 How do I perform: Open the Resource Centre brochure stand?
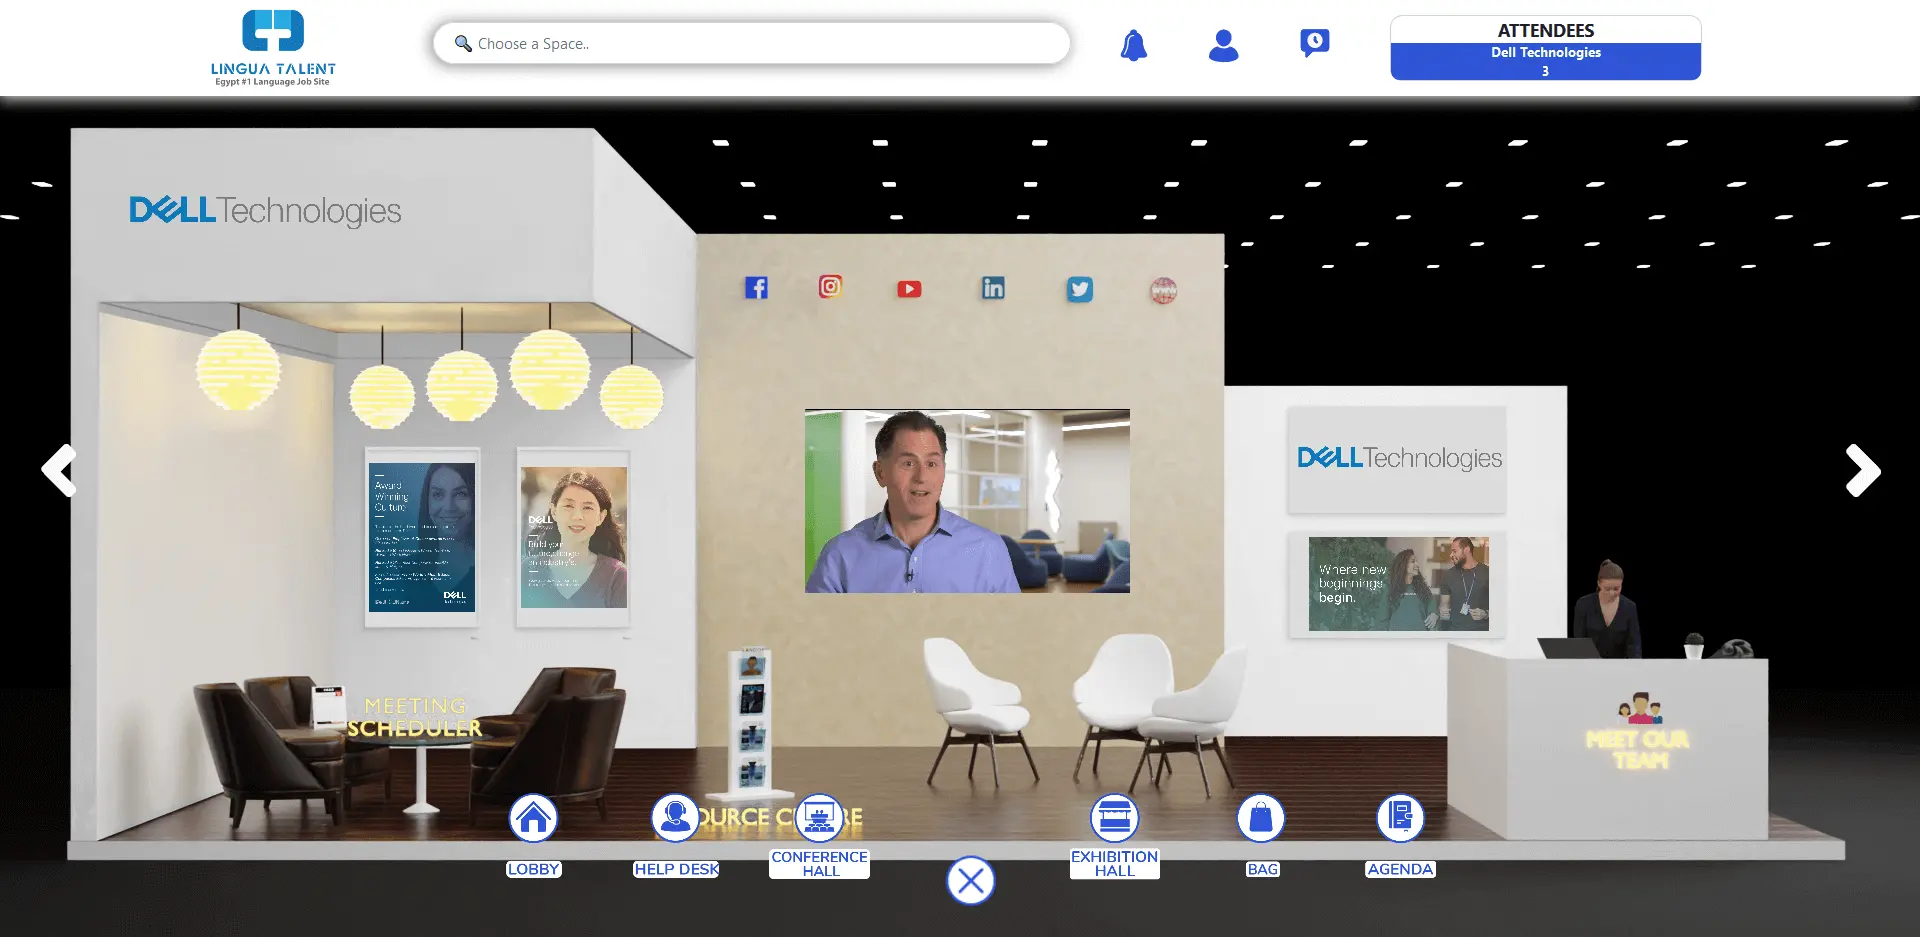coord(752,720)
